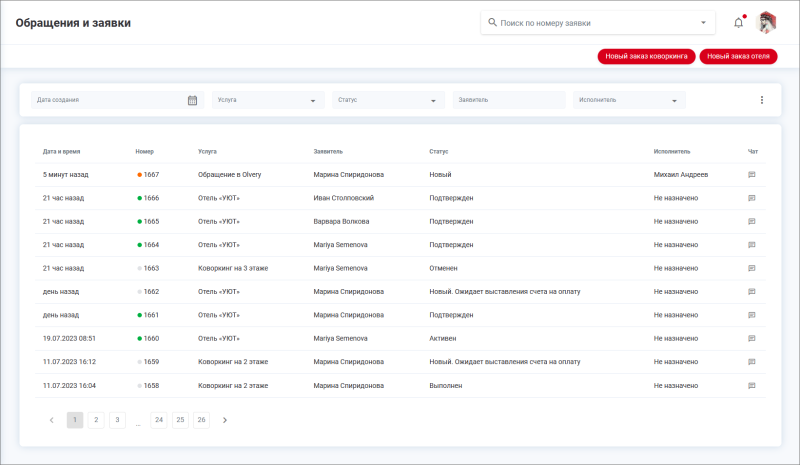Click the Дата и время column header
The height and width of the screenshot is (465, 800).
61,152
